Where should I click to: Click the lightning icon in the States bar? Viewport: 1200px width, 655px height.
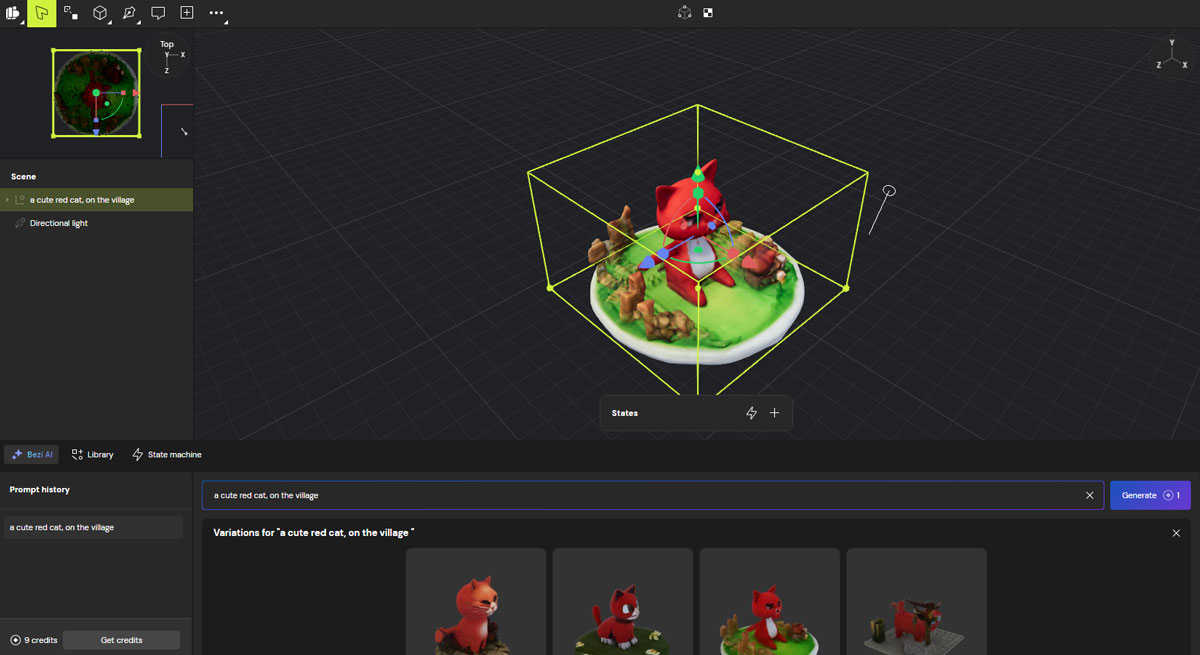pos(751,412)
